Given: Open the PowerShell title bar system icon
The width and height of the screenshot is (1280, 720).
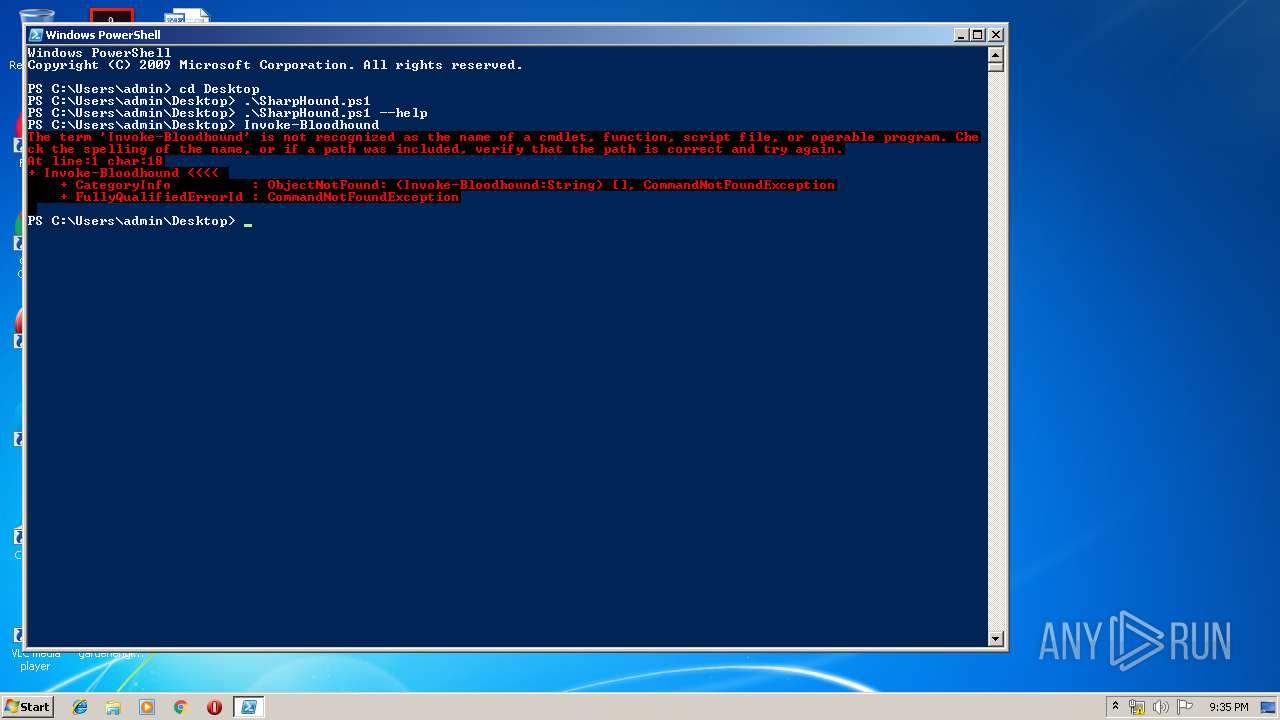Looking at the screenshot, I should click(x=36, y=35).
